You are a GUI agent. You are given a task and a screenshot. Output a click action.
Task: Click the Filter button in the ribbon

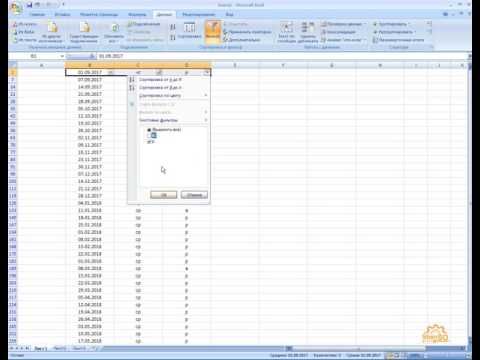pos(212,31)
